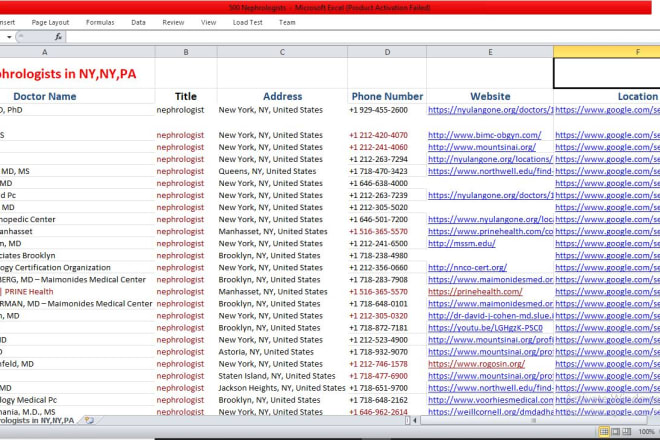Select the bold 'Title' header cell
The image size is (660, 440).
186,96
